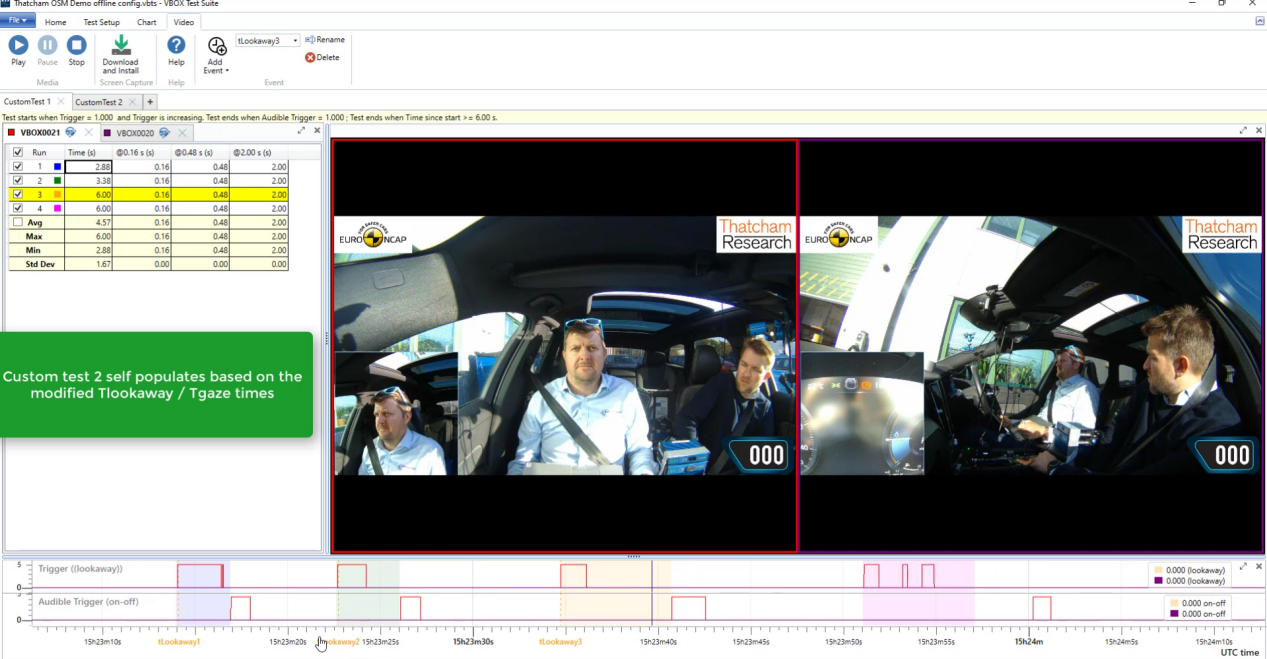
Task: Toggle the run 3 checkbox
Action: [x=18, y=195]
